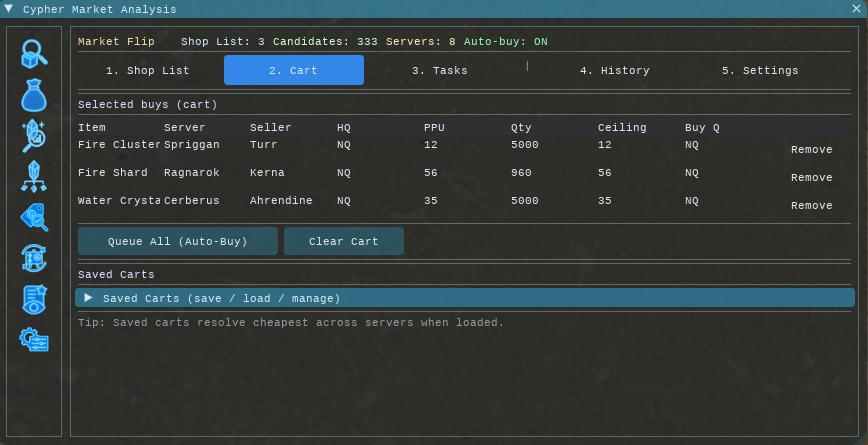Open the 3. Tasks tab
The image size is (868, 445).
[x=439, y=71]
